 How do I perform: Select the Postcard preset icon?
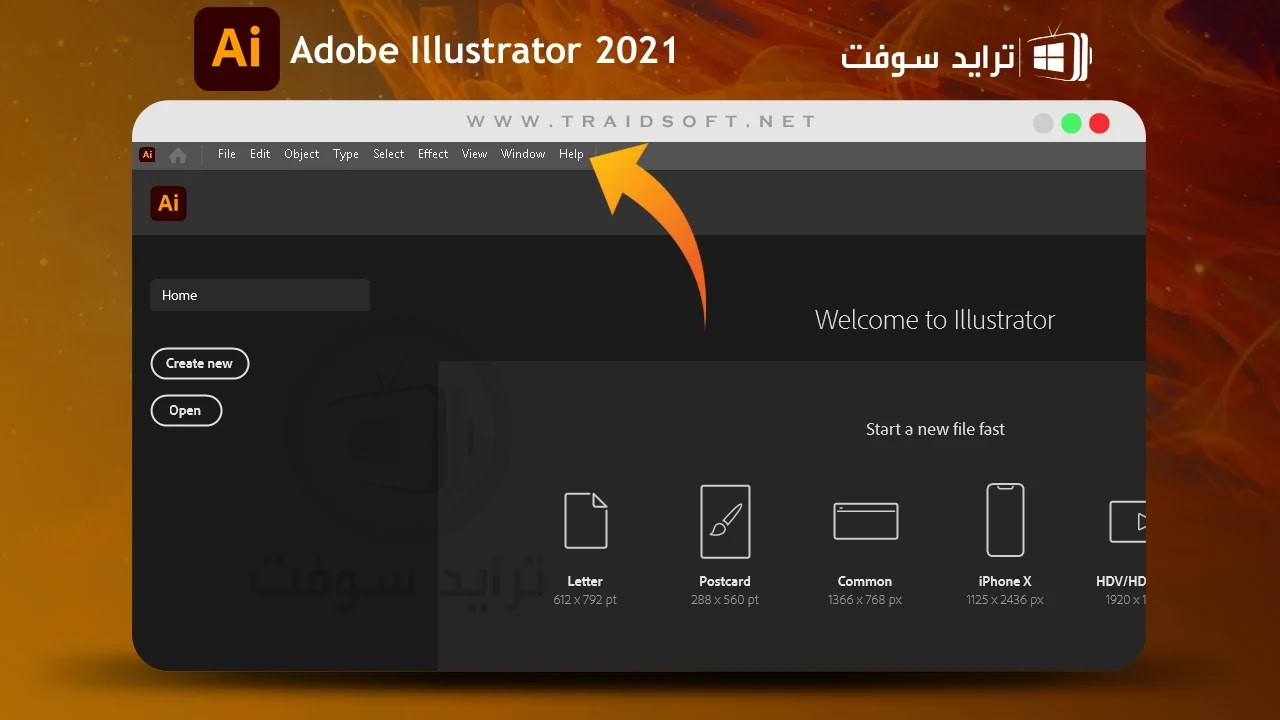tap(725, 521)
